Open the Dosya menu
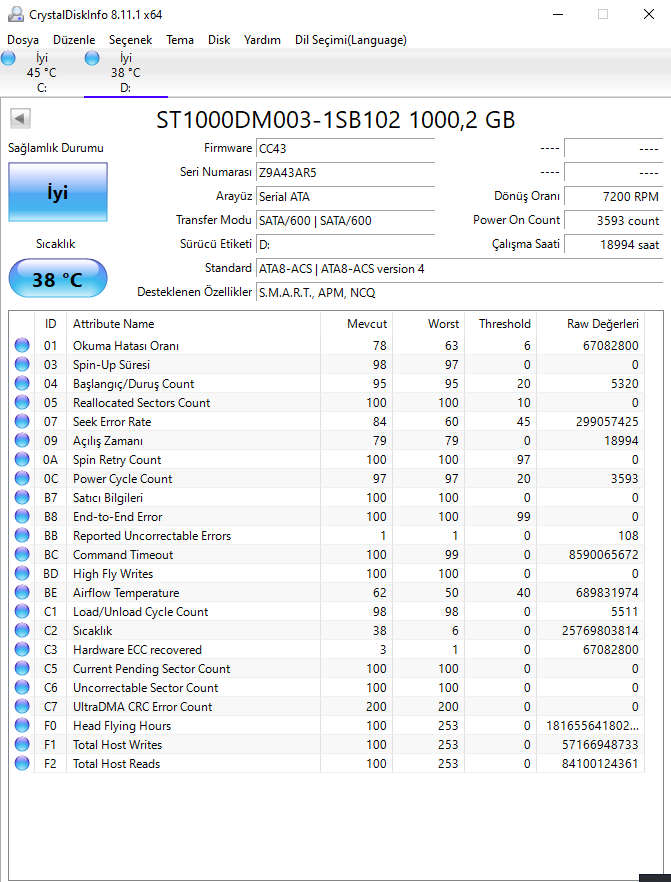Viewport: 671px width, 882px height. [x=23, y=40]
